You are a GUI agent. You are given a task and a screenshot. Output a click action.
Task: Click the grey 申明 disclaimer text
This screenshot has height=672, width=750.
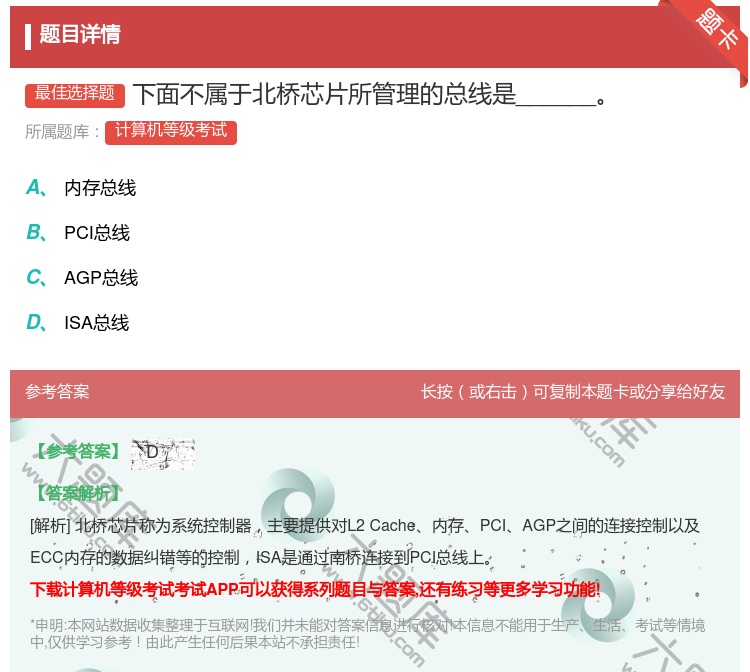[367, 633]
